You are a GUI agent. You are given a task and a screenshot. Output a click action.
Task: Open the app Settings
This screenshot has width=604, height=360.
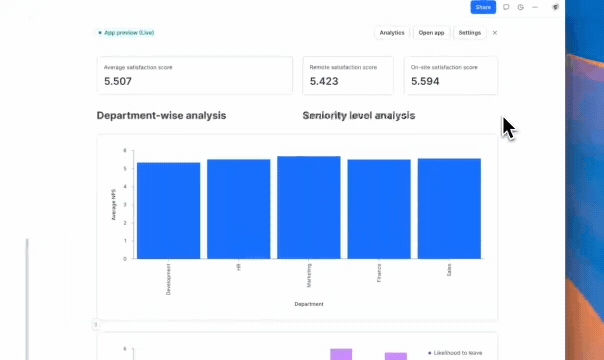pyautogui.click(x=470, y=33)
